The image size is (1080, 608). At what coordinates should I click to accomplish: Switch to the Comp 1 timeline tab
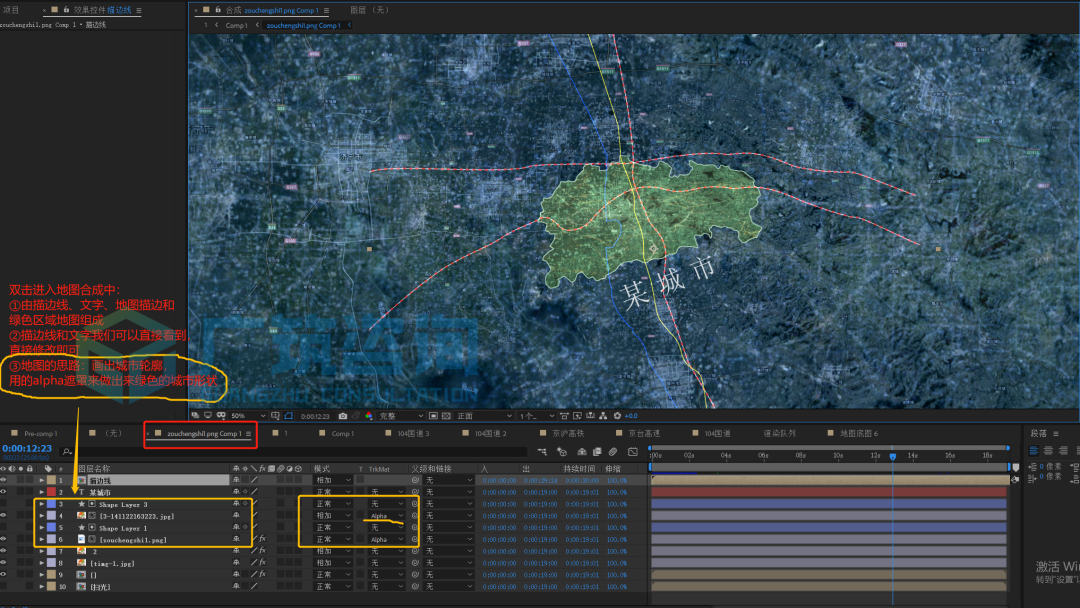[342, 433]
